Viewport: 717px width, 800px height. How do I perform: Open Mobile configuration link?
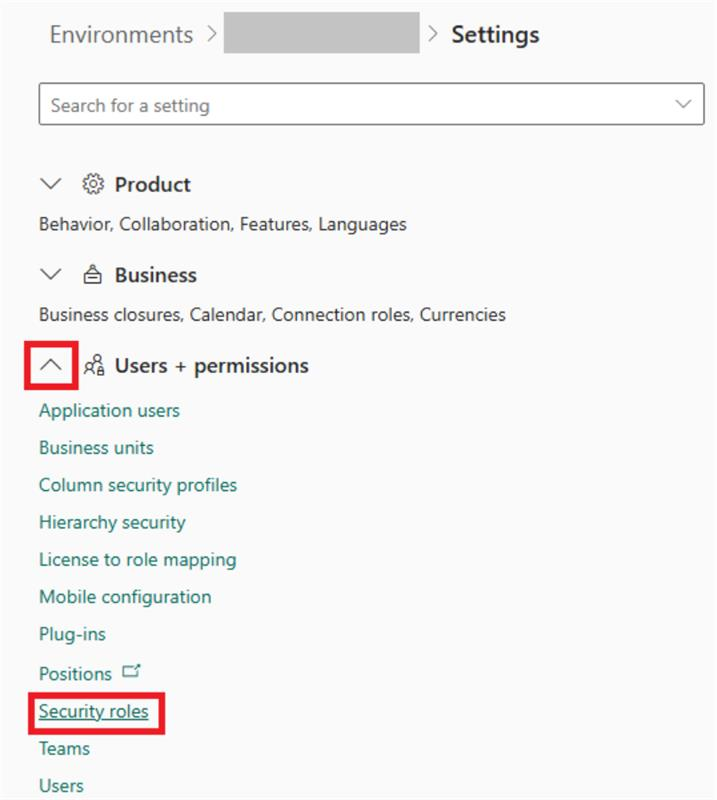tap(125, 597)
